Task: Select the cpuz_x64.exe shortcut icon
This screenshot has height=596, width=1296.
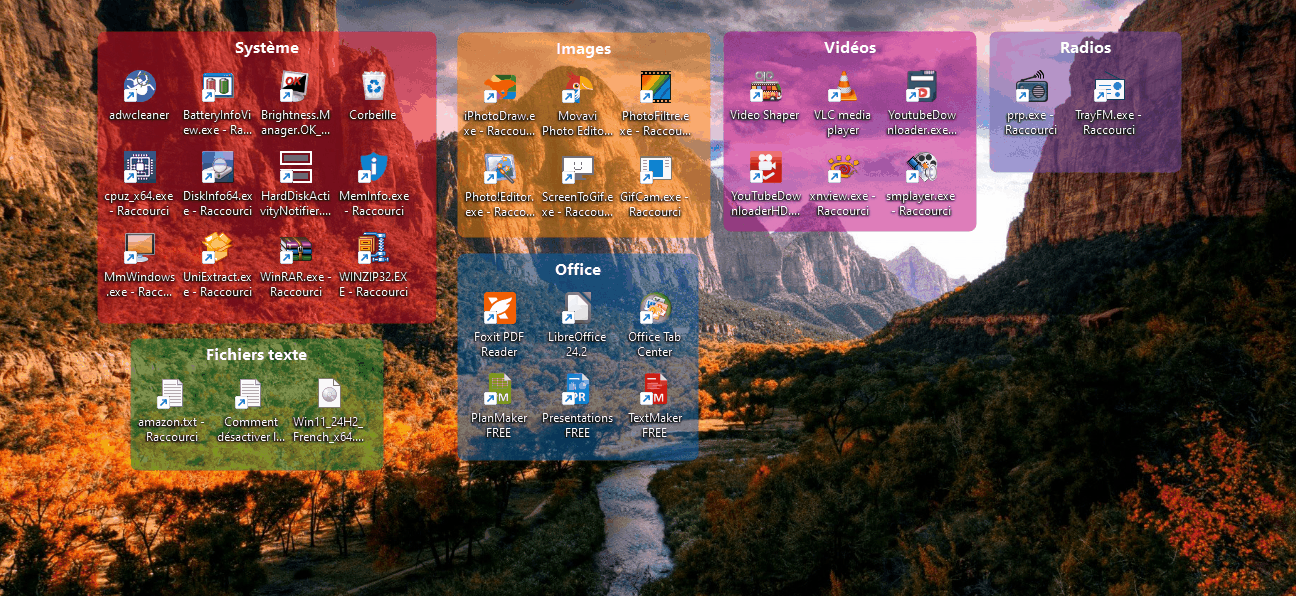Action: (139, 166)
